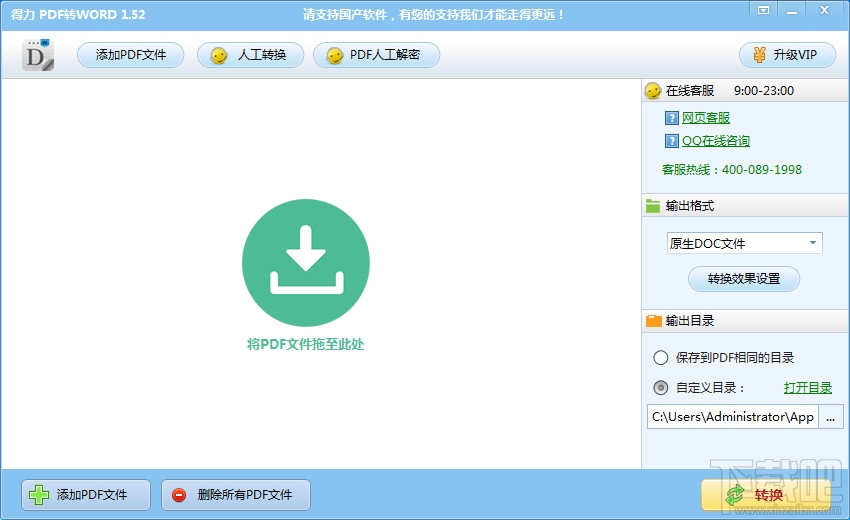Click the help icon beside 网页客服
The height and width of the screenshot is (520, 850).
click(x=672, y=118)
